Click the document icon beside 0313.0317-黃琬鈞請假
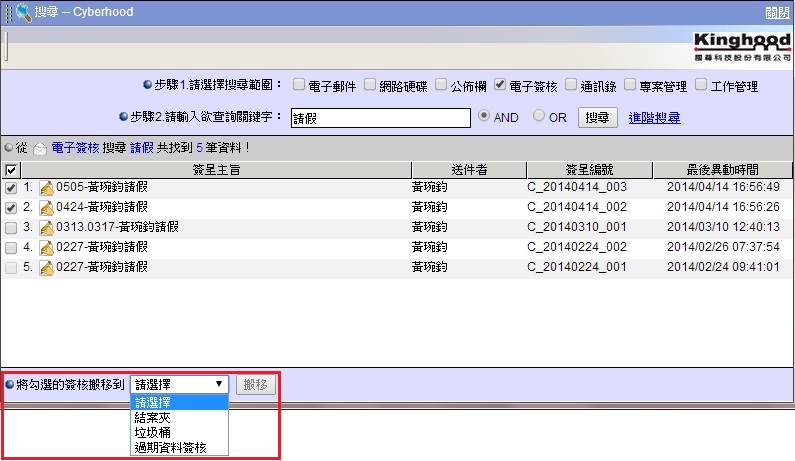 coord(46,228)
